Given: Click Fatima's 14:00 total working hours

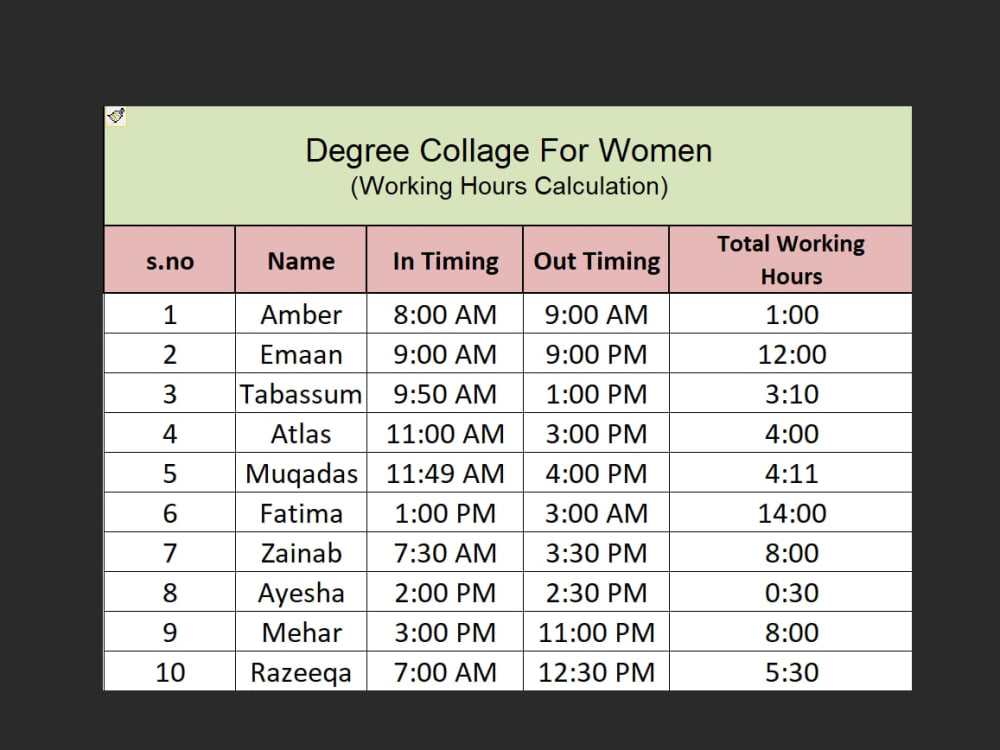Looking at the screenshot, I should pos(791,513).
